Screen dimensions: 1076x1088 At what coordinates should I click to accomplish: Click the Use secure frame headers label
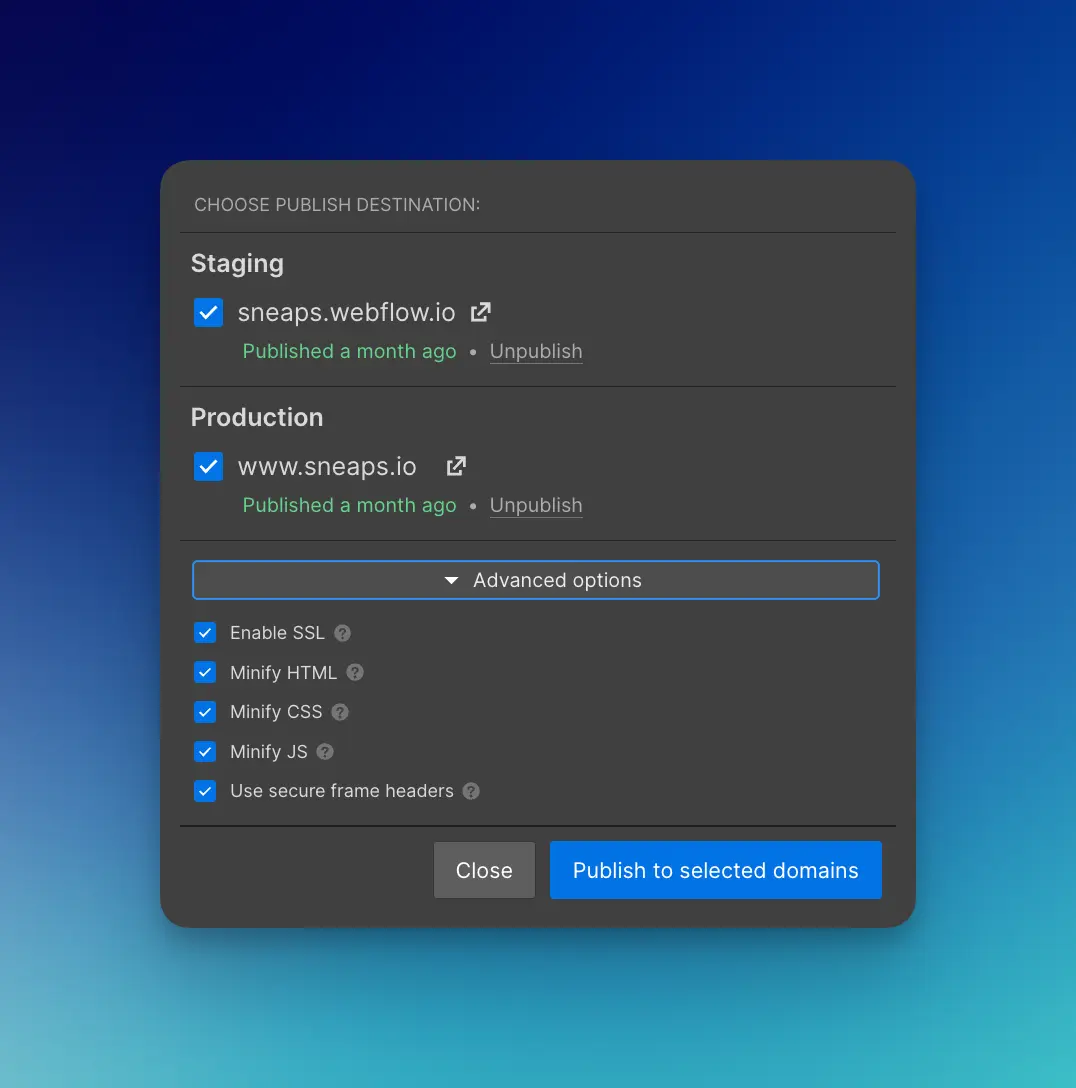tap(341, 791)
